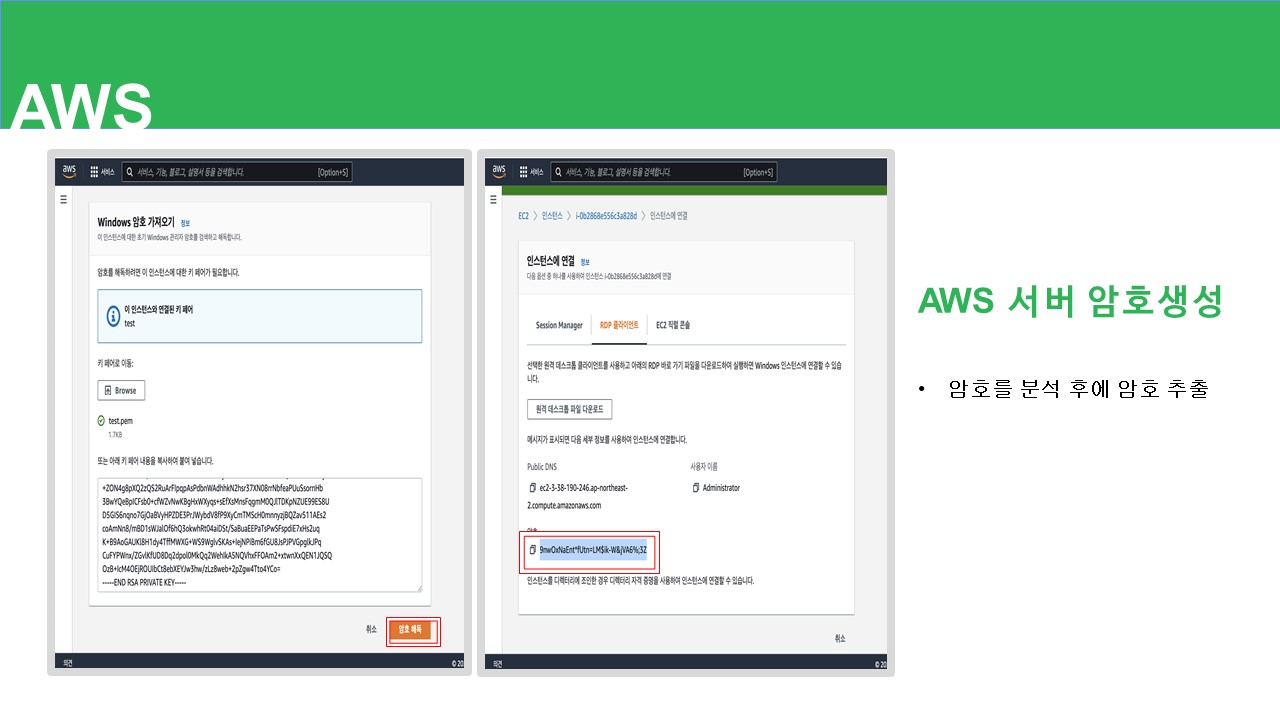The height and width of the screenshot is (720, 1280).
Task: Click the highlighted password text 9nwOxNaEnt*fUtn
Action: pyautogui.click(x=594, y=550)
